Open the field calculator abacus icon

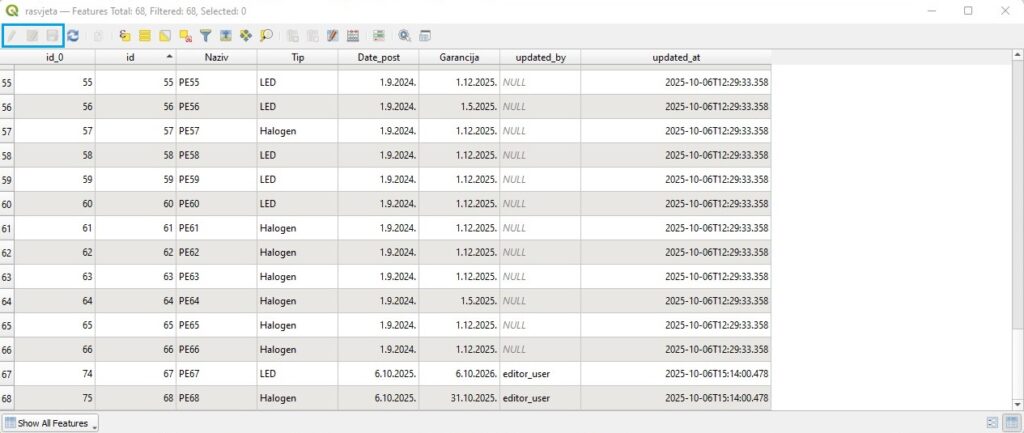point(353,36)
